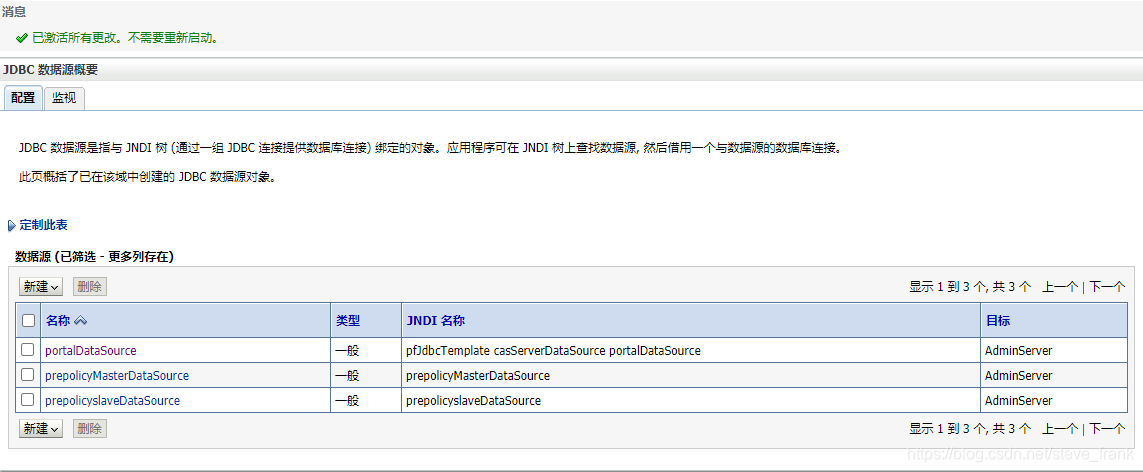The image size is (1143, 472).
Task: Sort by the 名称 column header
Action: coord(58,320)
